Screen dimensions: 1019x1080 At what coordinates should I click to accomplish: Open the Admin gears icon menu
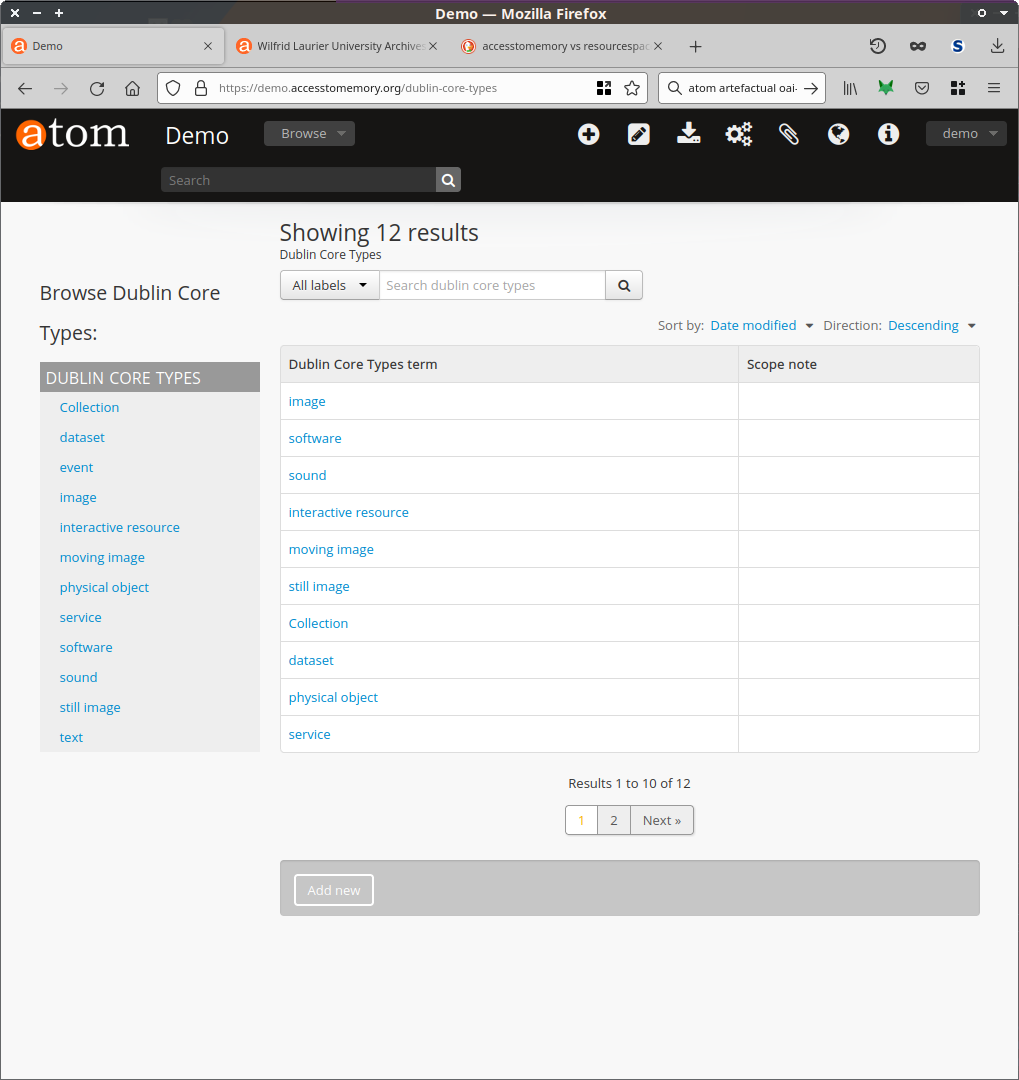tap(739, 134)
